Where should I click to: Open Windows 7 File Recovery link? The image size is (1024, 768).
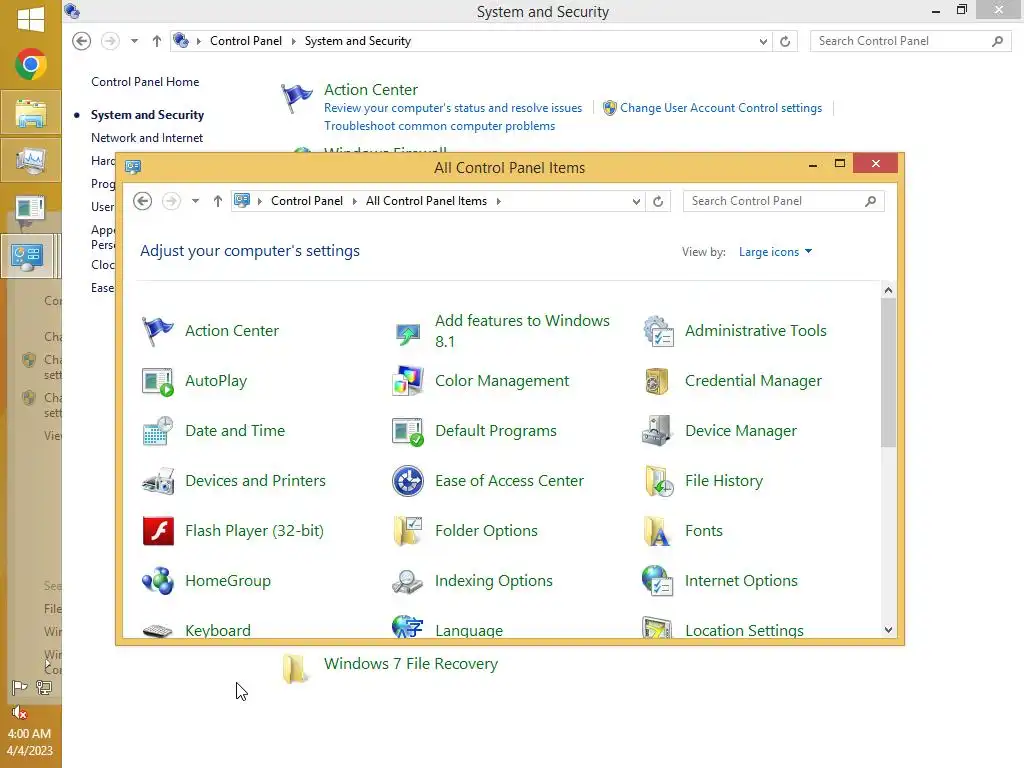pyautogui.click(x=411, y=664)
